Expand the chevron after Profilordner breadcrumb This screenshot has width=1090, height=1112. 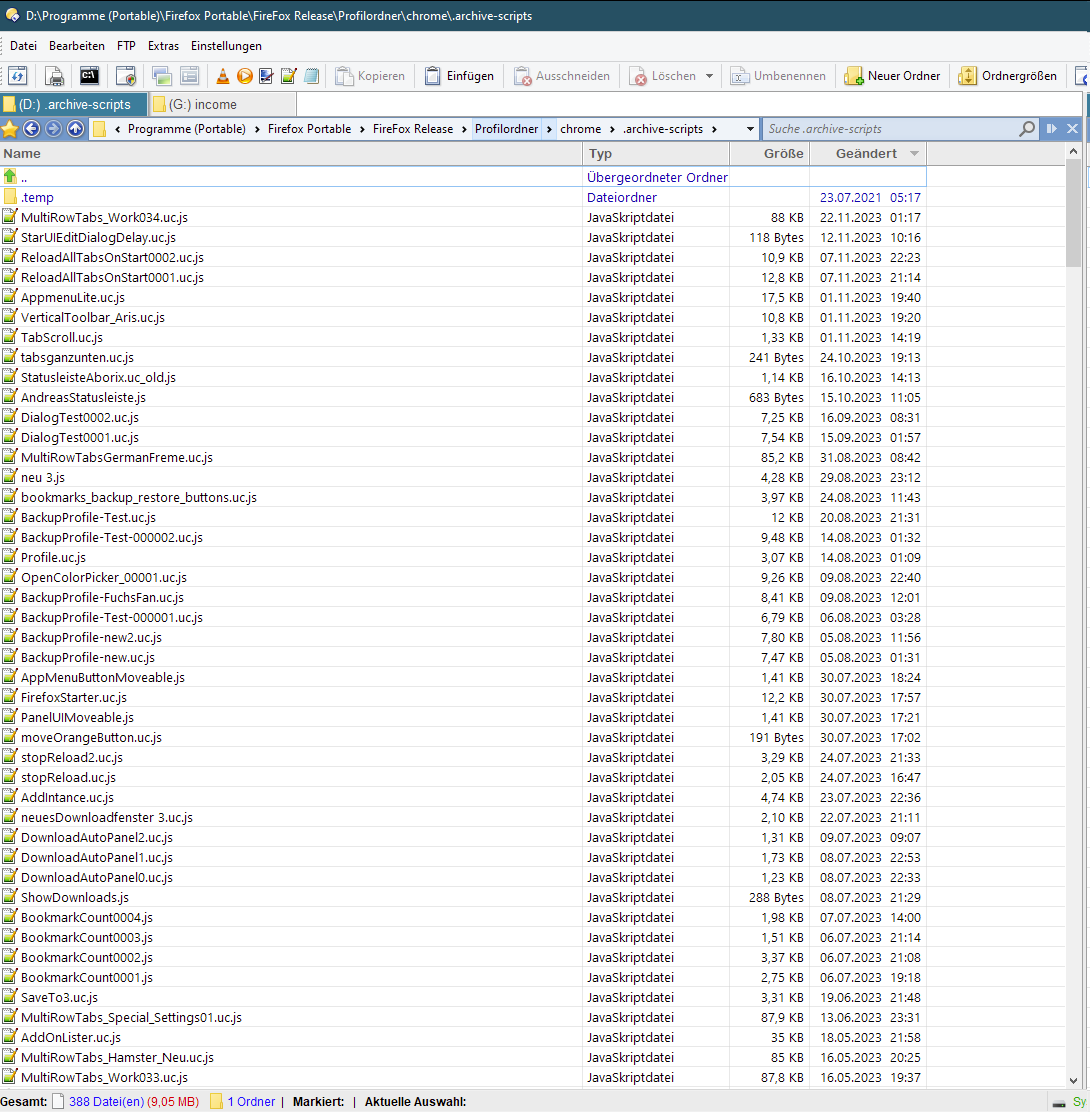pos(548,129)
